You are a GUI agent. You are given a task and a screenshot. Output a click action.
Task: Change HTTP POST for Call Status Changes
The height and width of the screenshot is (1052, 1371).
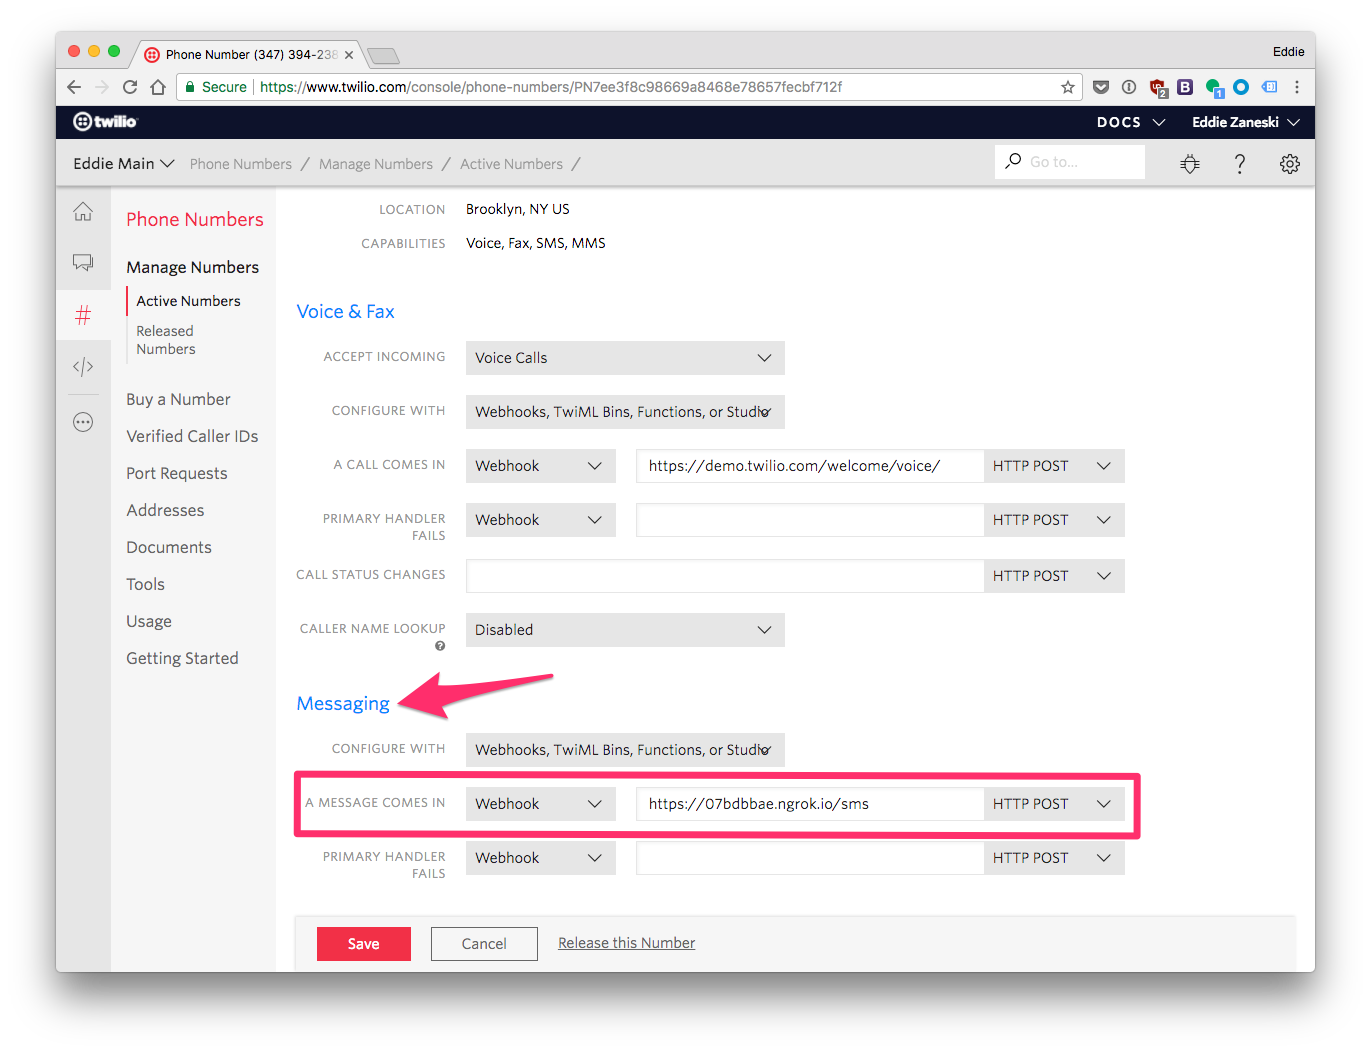[x=1054, y=576]
